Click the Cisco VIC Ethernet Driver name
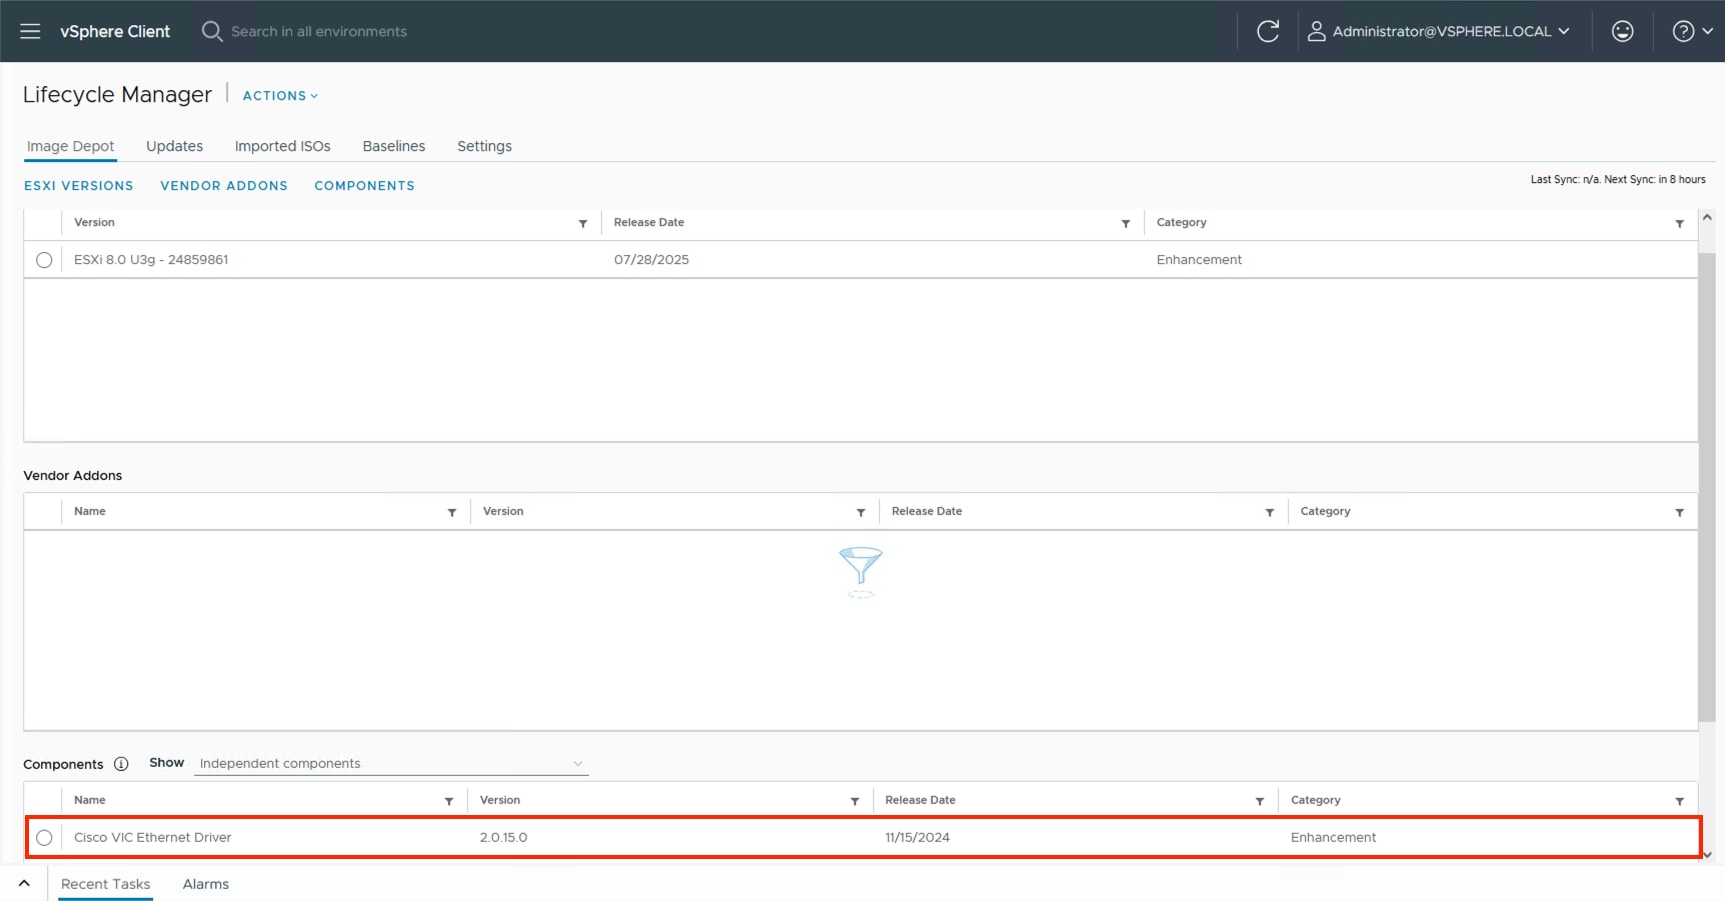 coord(152,838)
